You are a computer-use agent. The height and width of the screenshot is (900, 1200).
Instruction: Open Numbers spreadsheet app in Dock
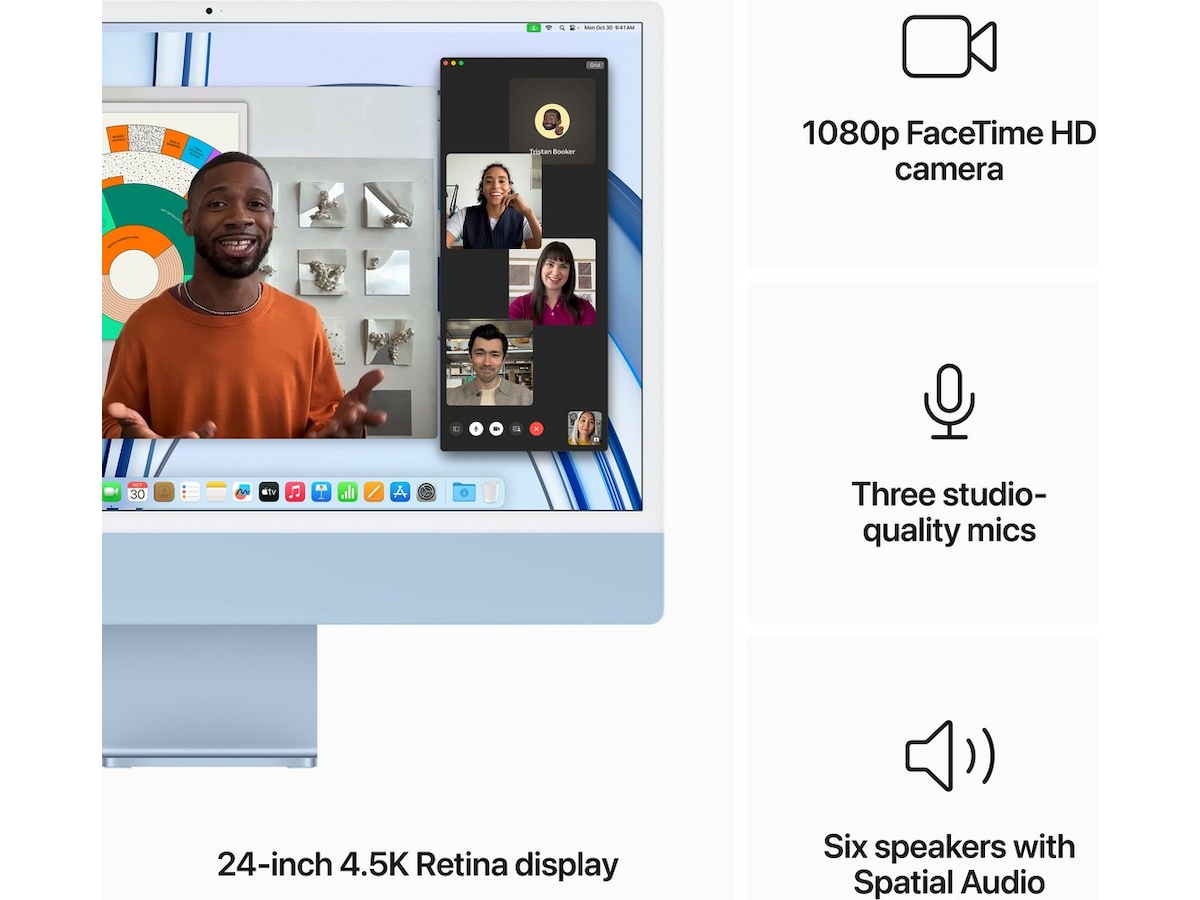click(x=347, y=492)
